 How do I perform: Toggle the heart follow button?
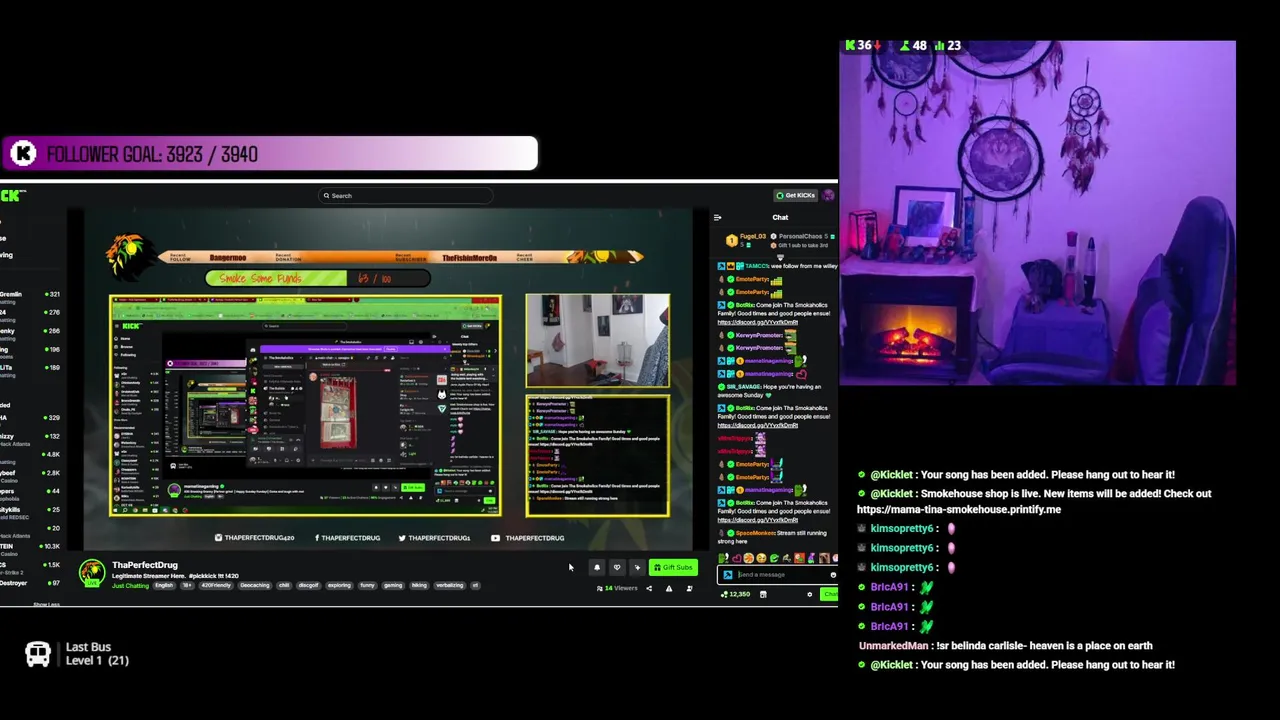coord(617,567)
